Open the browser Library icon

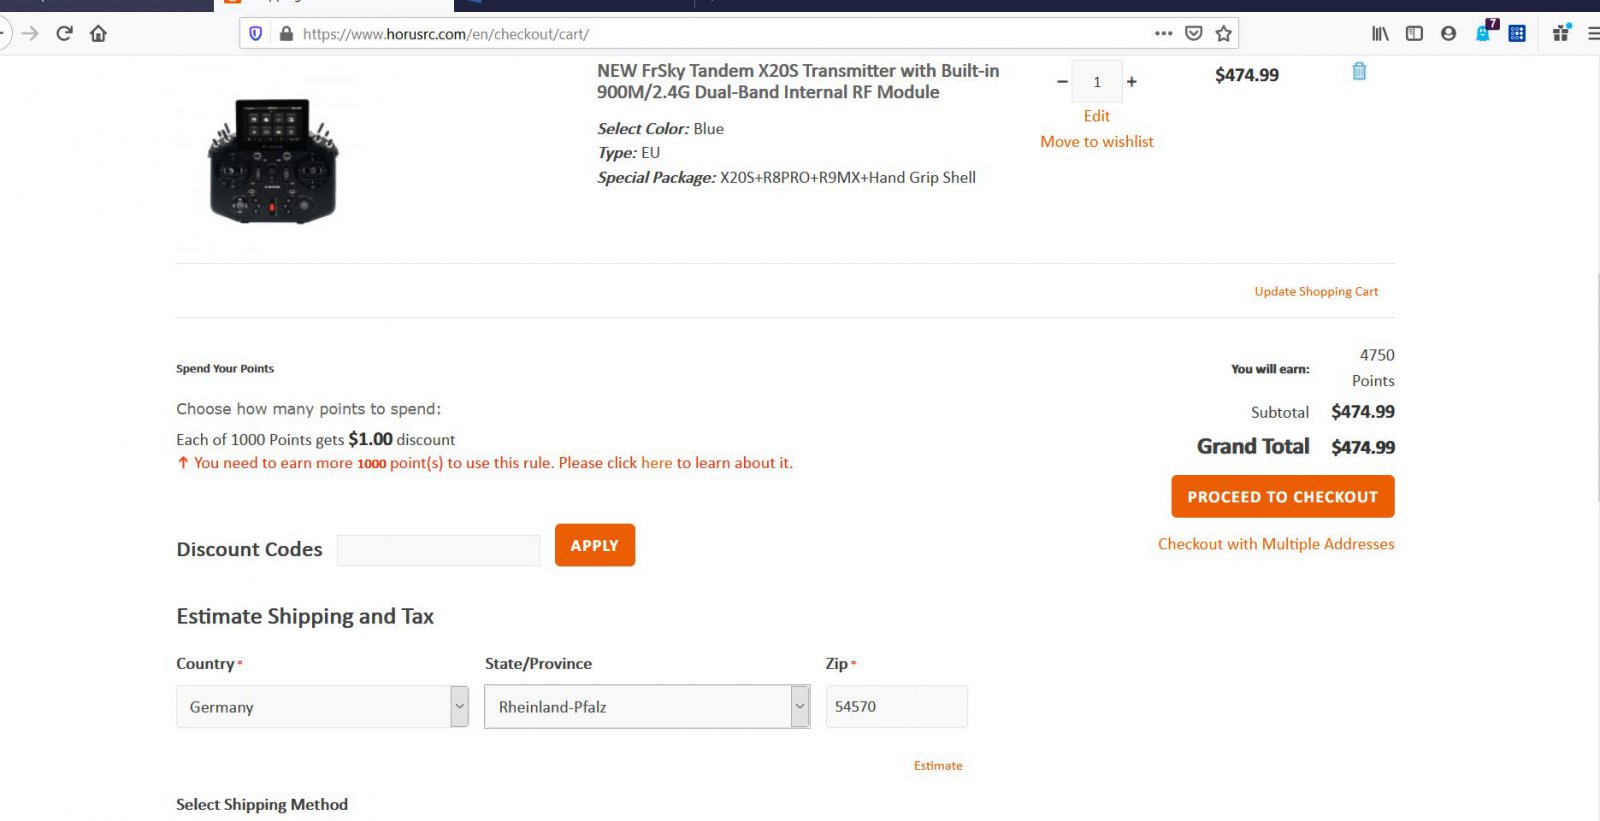coord(1380,33)
